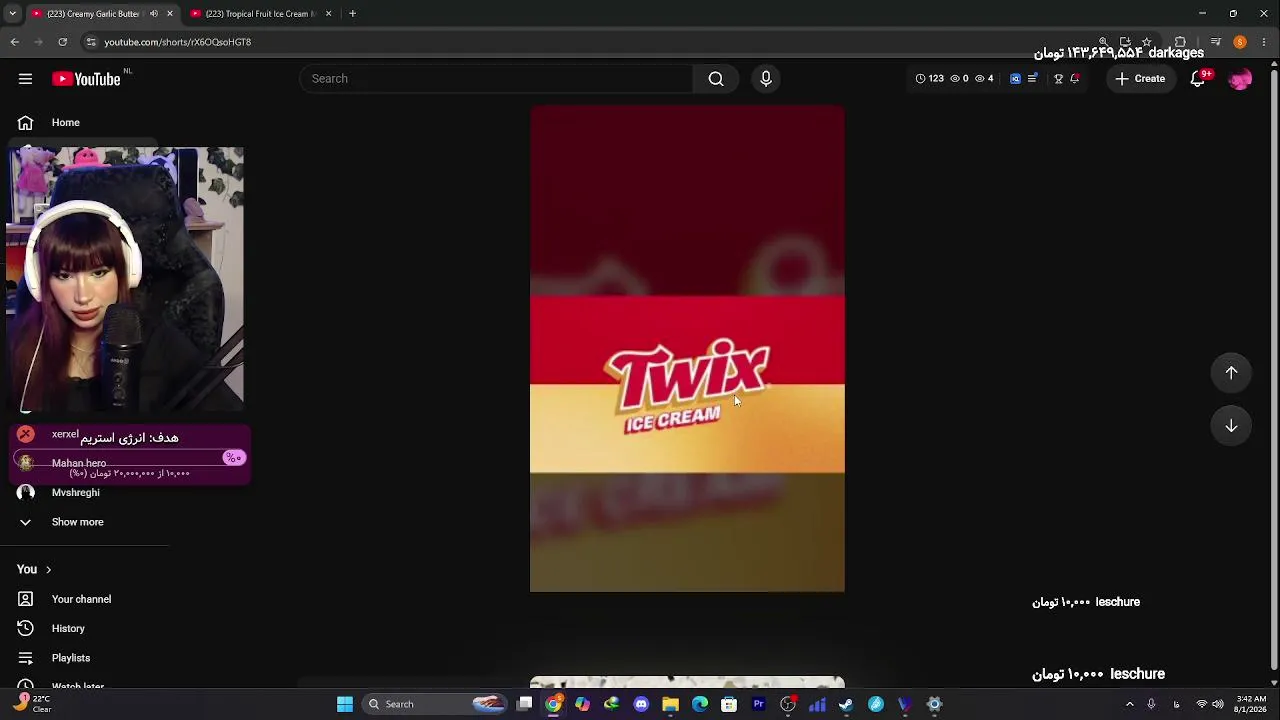
Task: Go to the previous Short video
Action: tap(1231, 373)
